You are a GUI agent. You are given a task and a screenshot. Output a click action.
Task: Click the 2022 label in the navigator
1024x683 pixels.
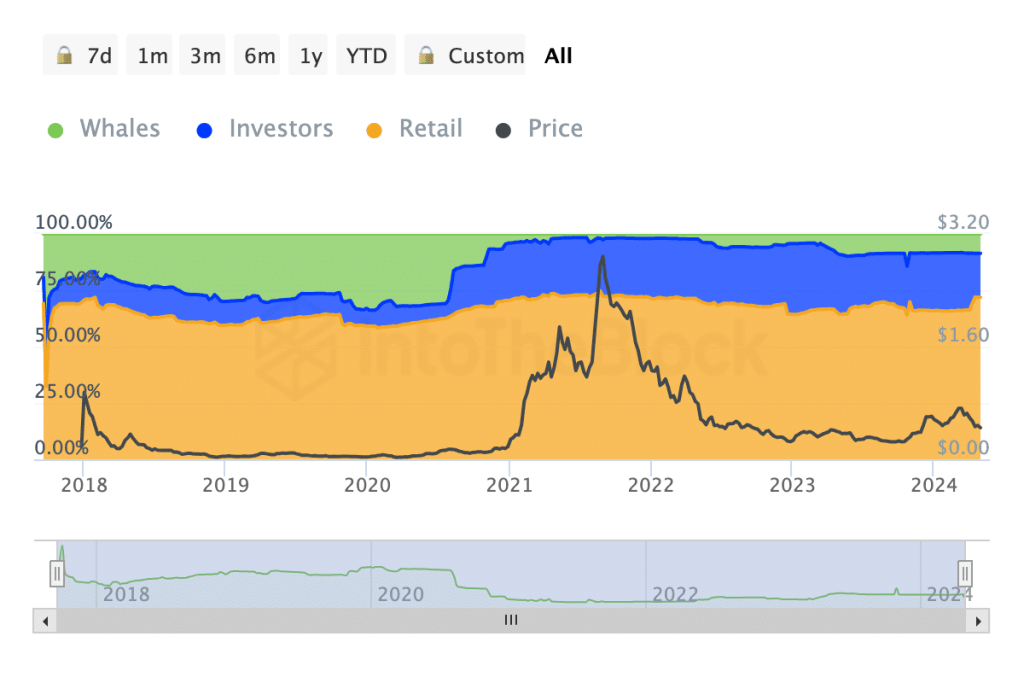[675, 594]
